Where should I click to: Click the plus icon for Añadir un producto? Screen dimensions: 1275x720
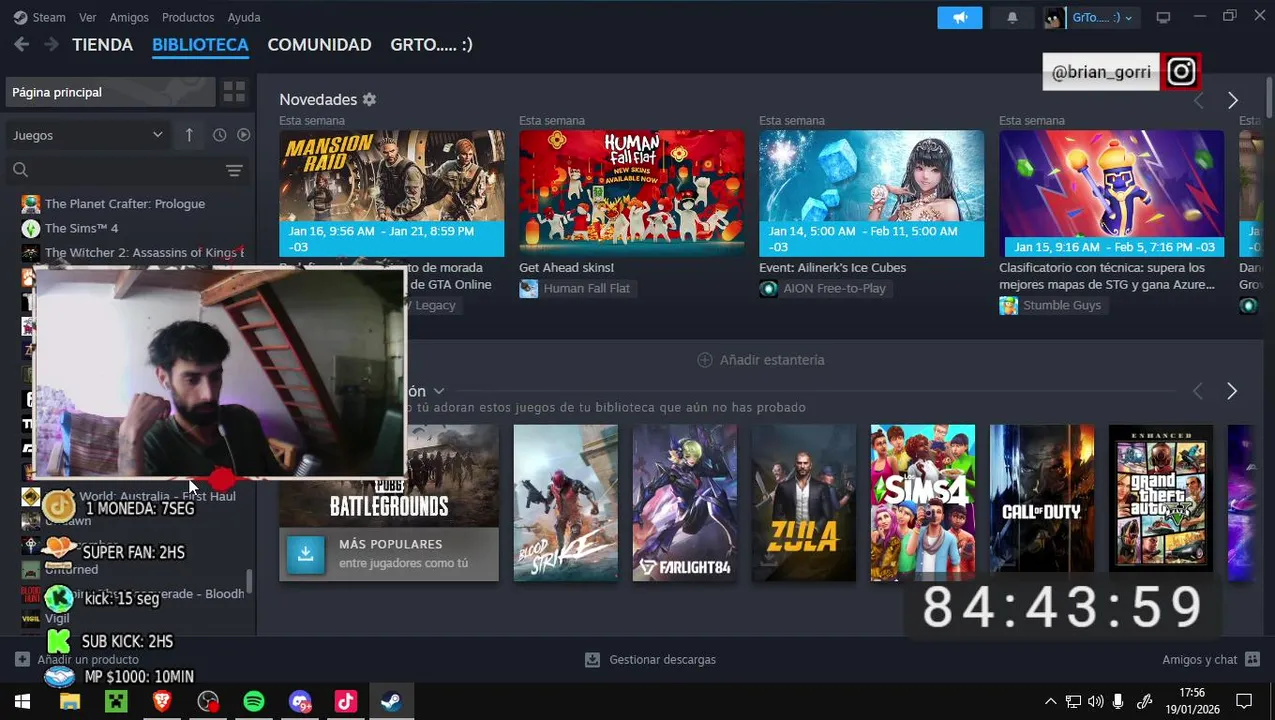pyautogui.click(x=22, y=660)
